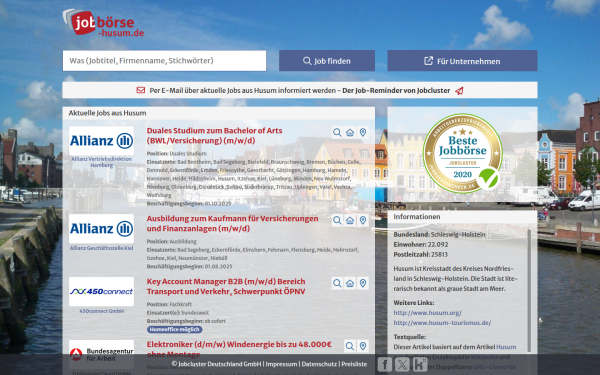Click the jobbörse-husum.de logo
This screenshot has width=600, height=375.
tap(103, 23)
